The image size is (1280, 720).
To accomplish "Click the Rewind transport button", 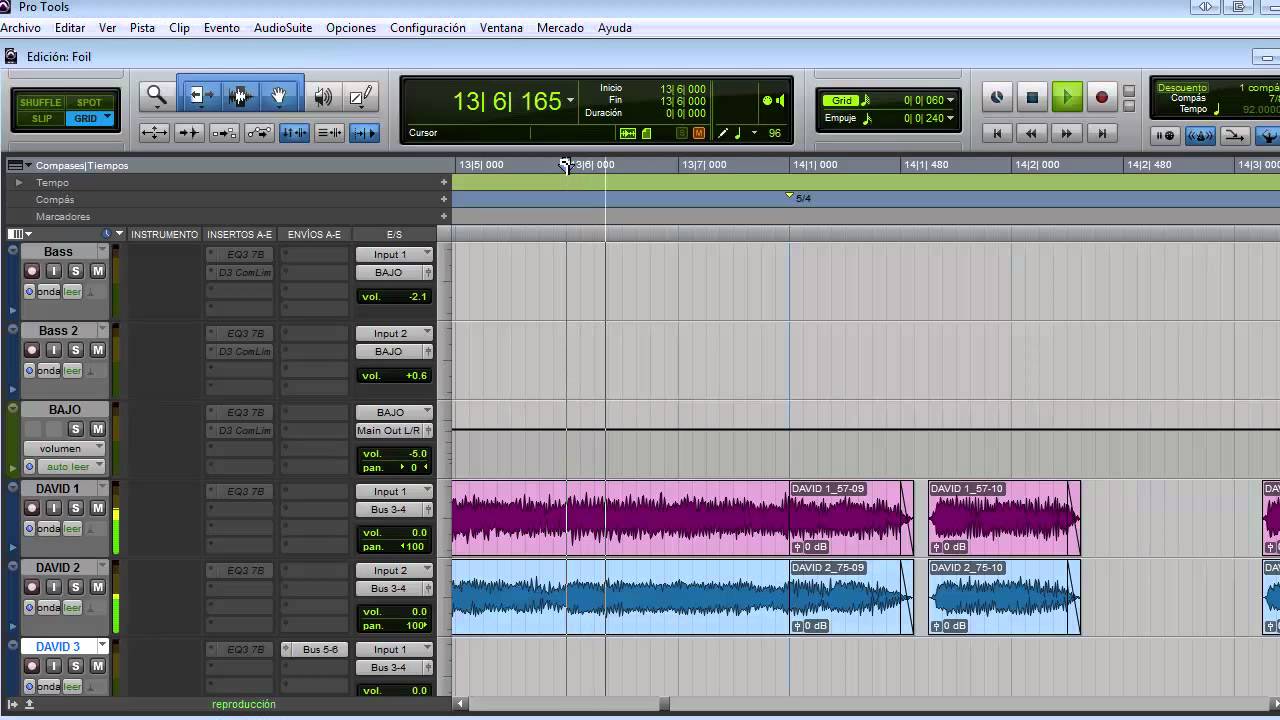I will pyautogui.click(x=1032, y=133).
